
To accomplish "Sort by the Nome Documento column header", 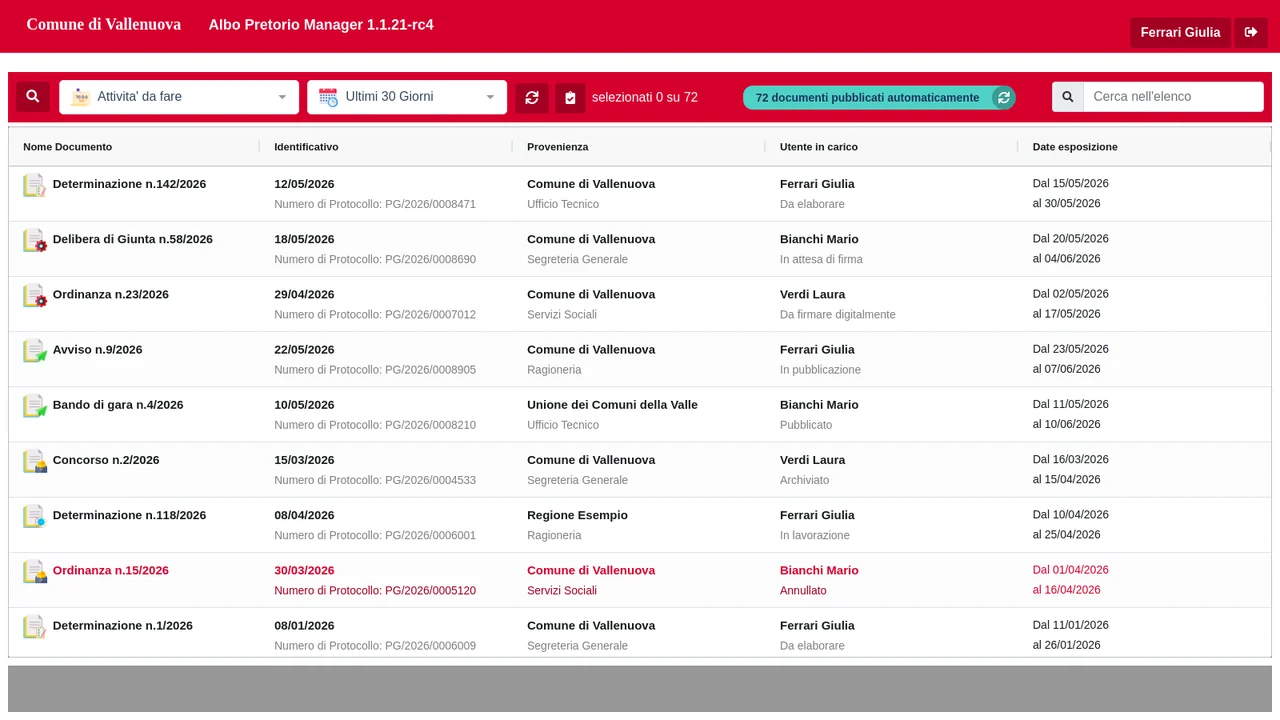I will coord(68,147).
